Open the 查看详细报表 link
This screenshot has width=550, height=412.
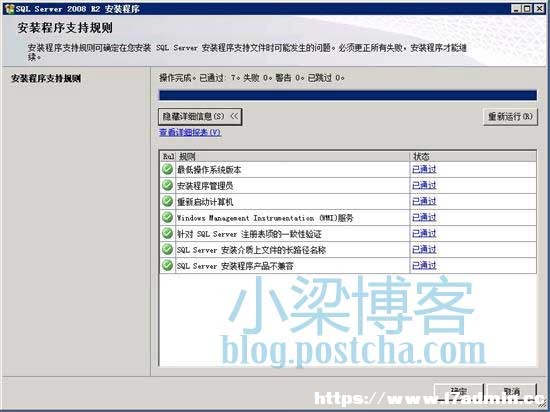point(190,133)
